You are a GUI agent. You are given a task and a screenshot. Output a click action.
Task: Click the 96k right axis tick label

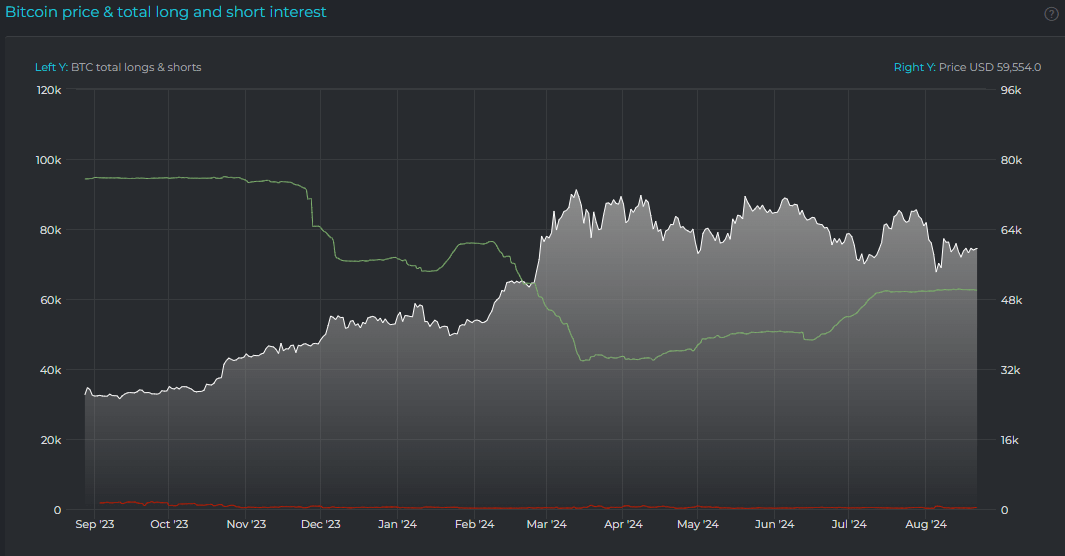point(1010,90)
